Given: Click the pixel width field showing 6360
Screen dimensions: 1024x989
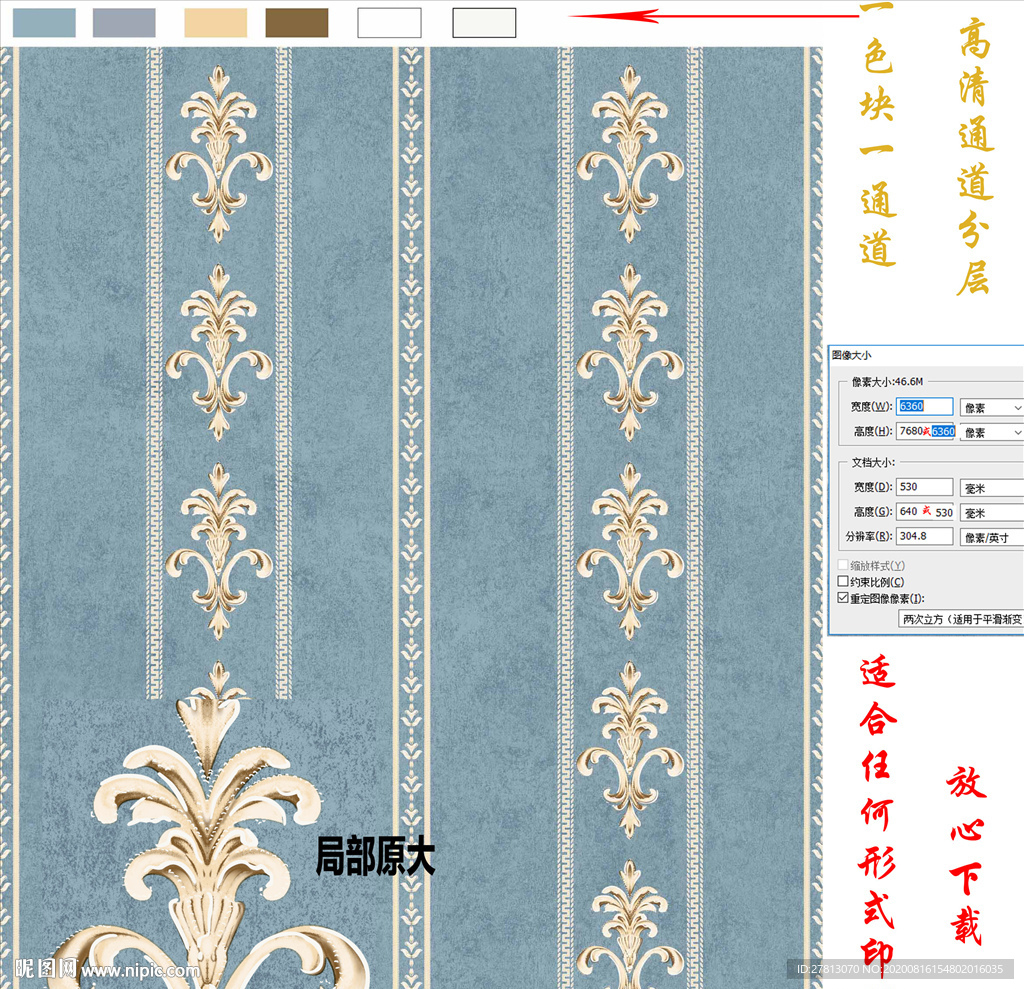Looking at the screenshot, I should tap(924, 406).
